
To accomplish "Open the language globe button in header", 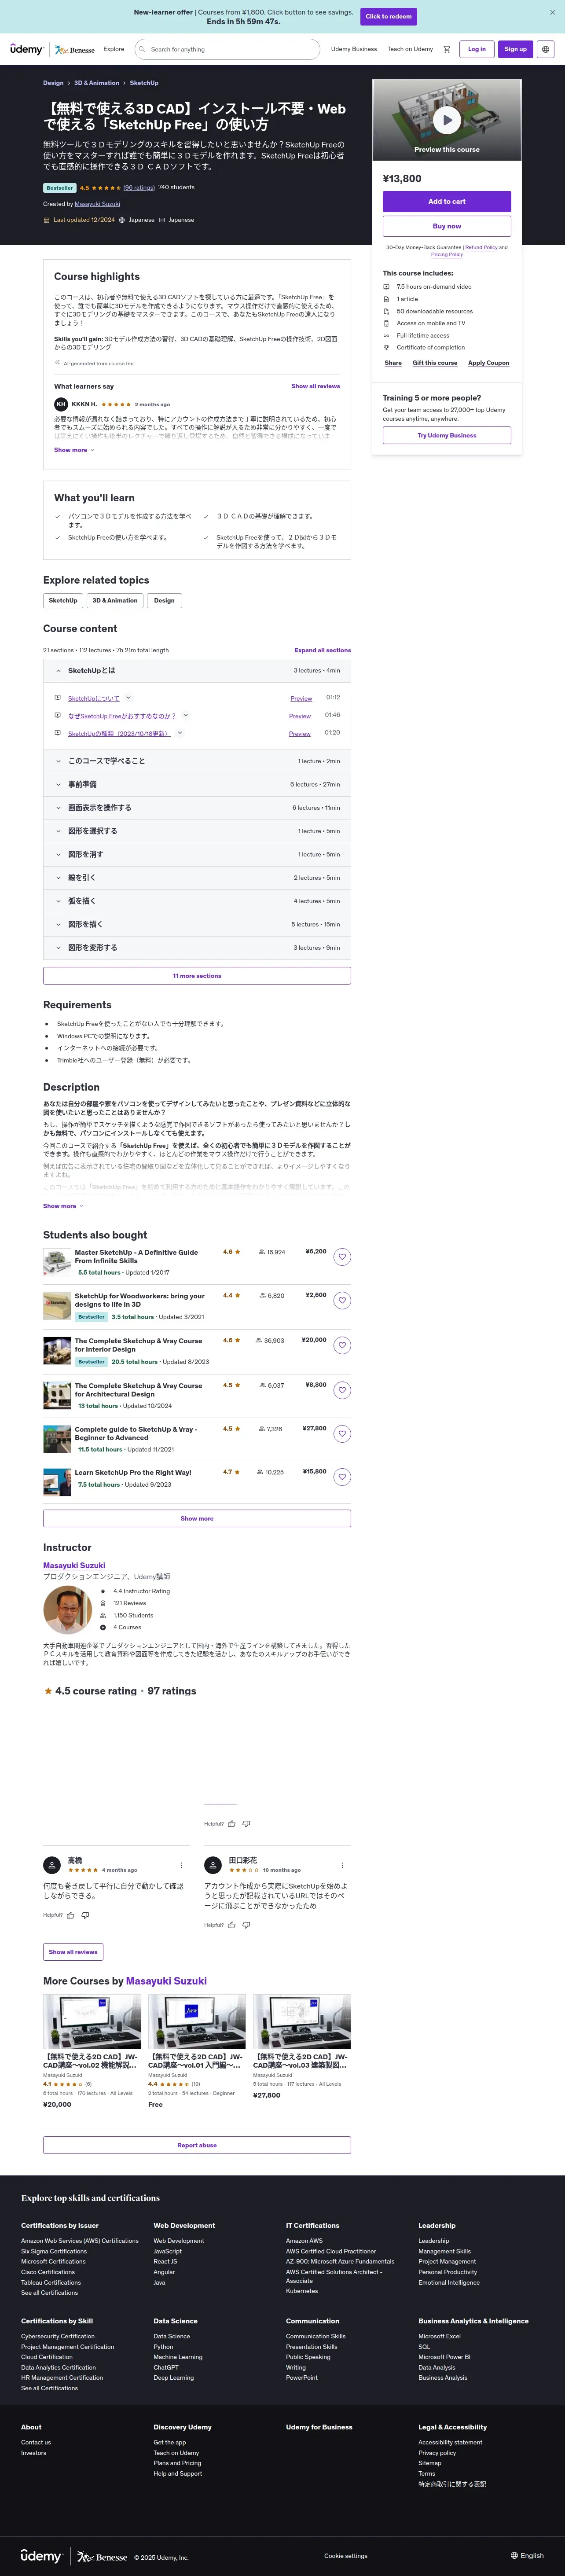I will coord(545,49).
